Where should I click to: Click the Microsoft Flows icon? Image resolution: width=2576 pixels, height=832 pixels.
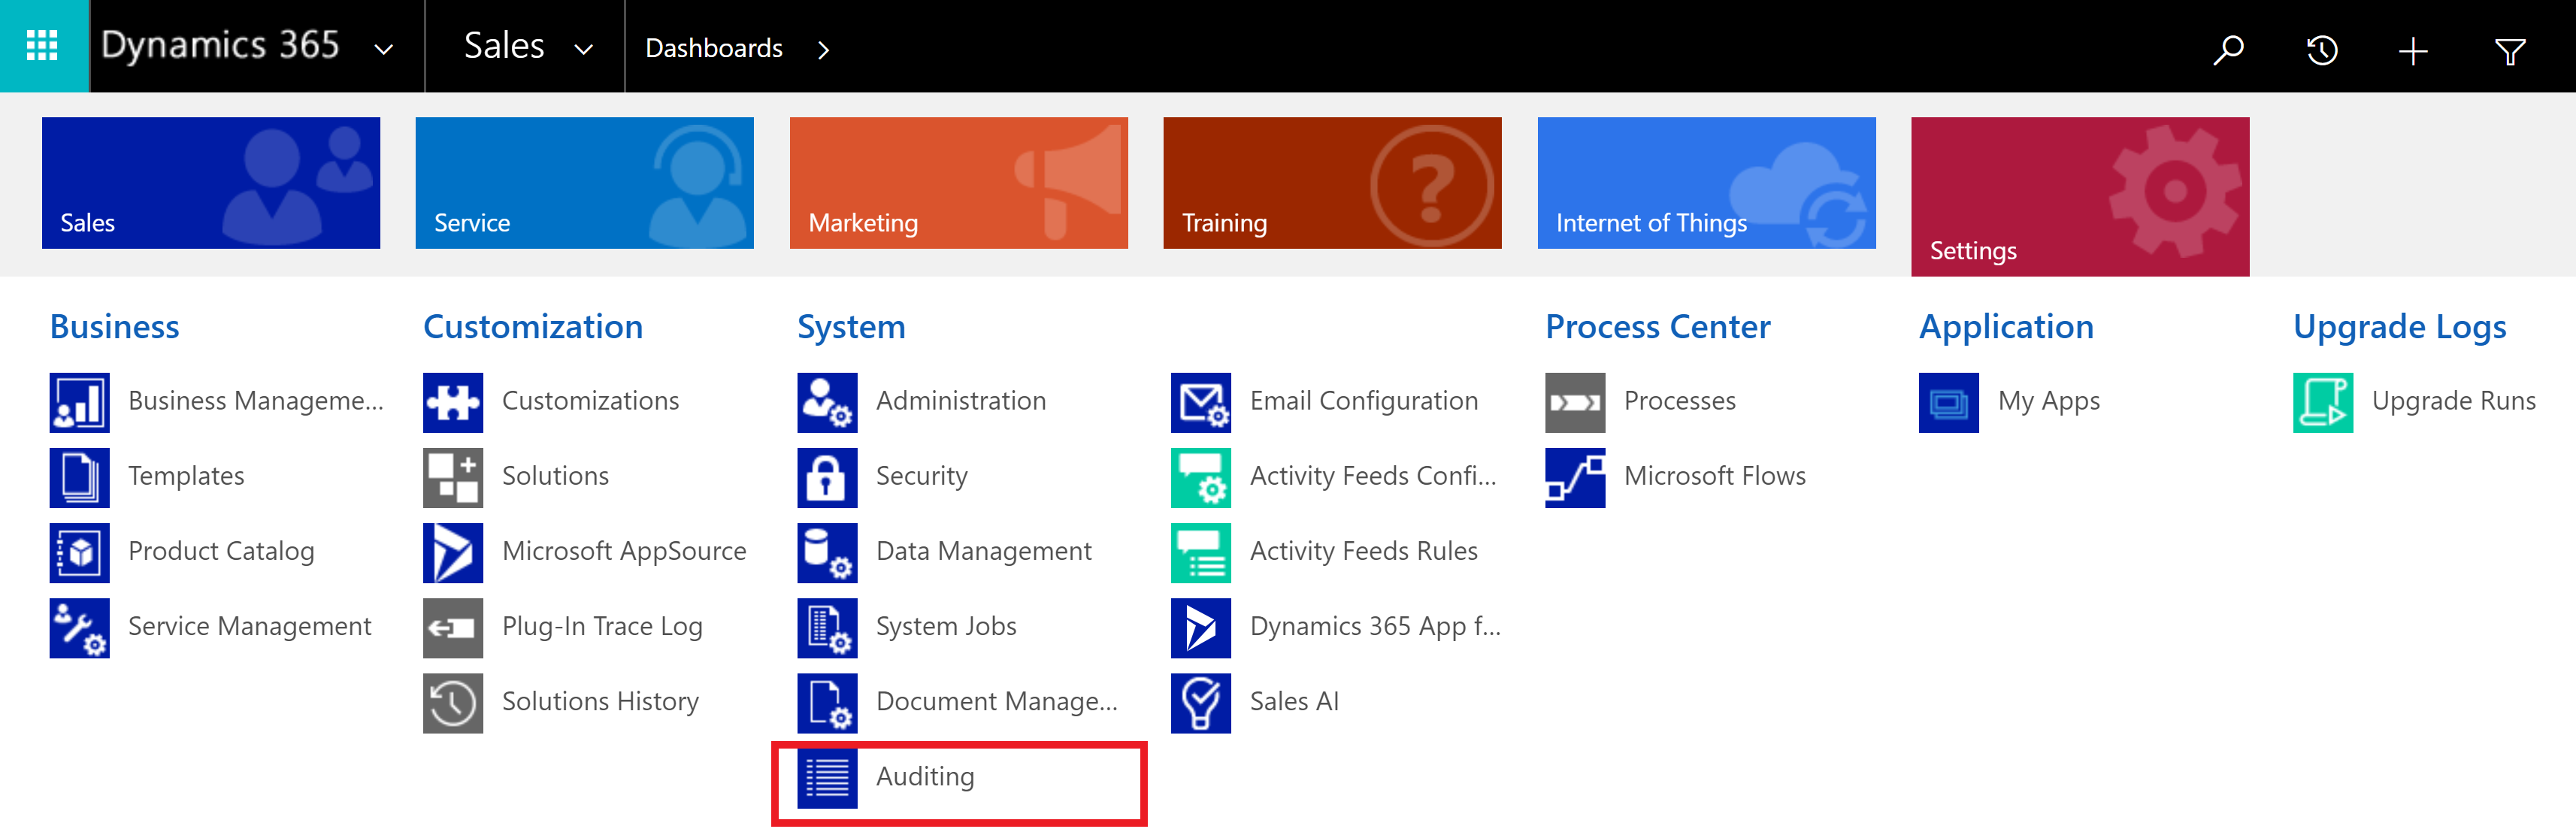tap(1575, 477)
